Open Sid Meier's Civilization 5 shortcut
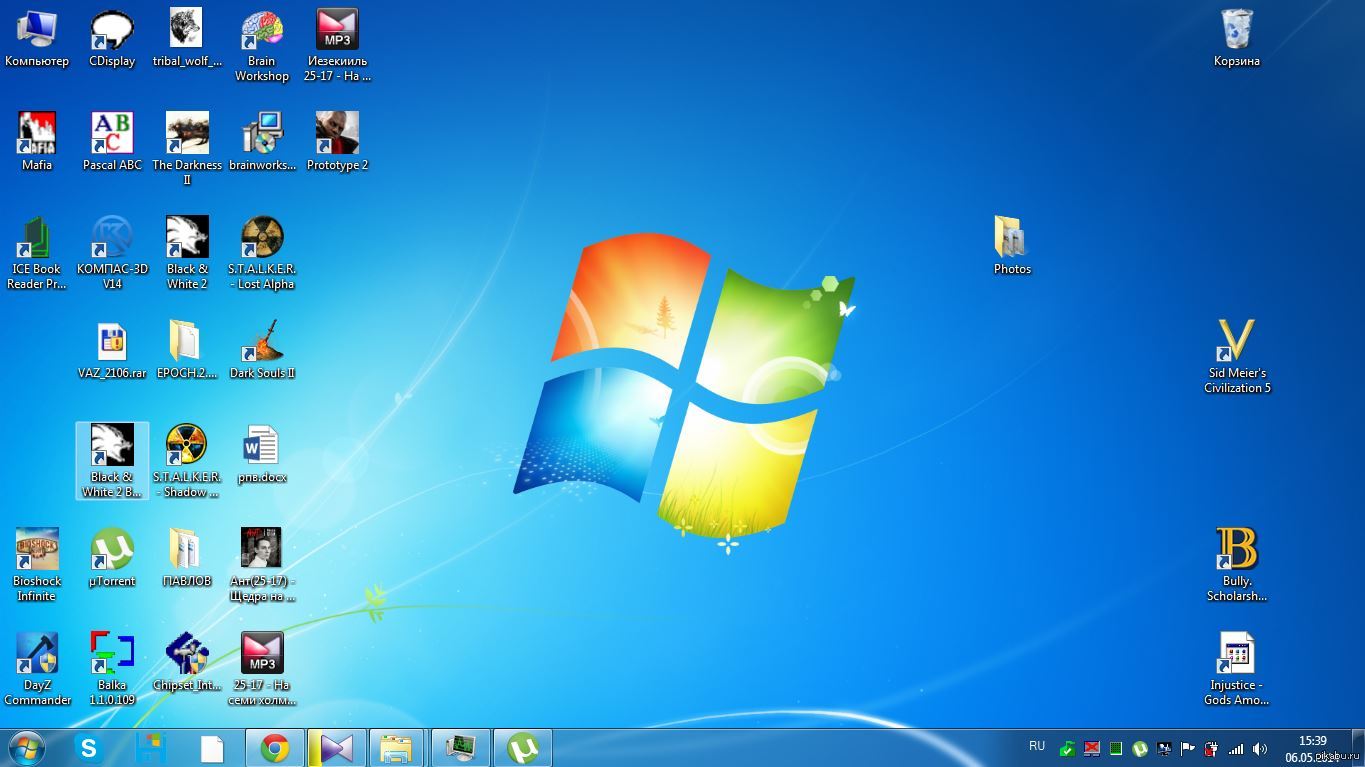The image size is (1365, 767). tap(1237, 357)
